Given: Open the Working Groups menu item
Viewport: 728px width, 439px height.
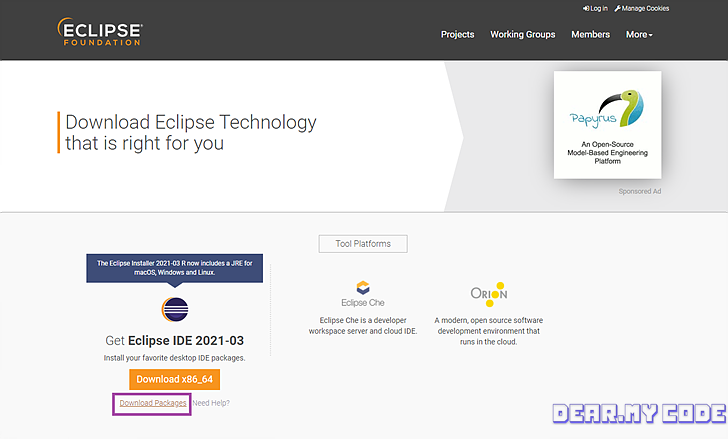Looking at the screenshot, I should (x=523, y=34).
